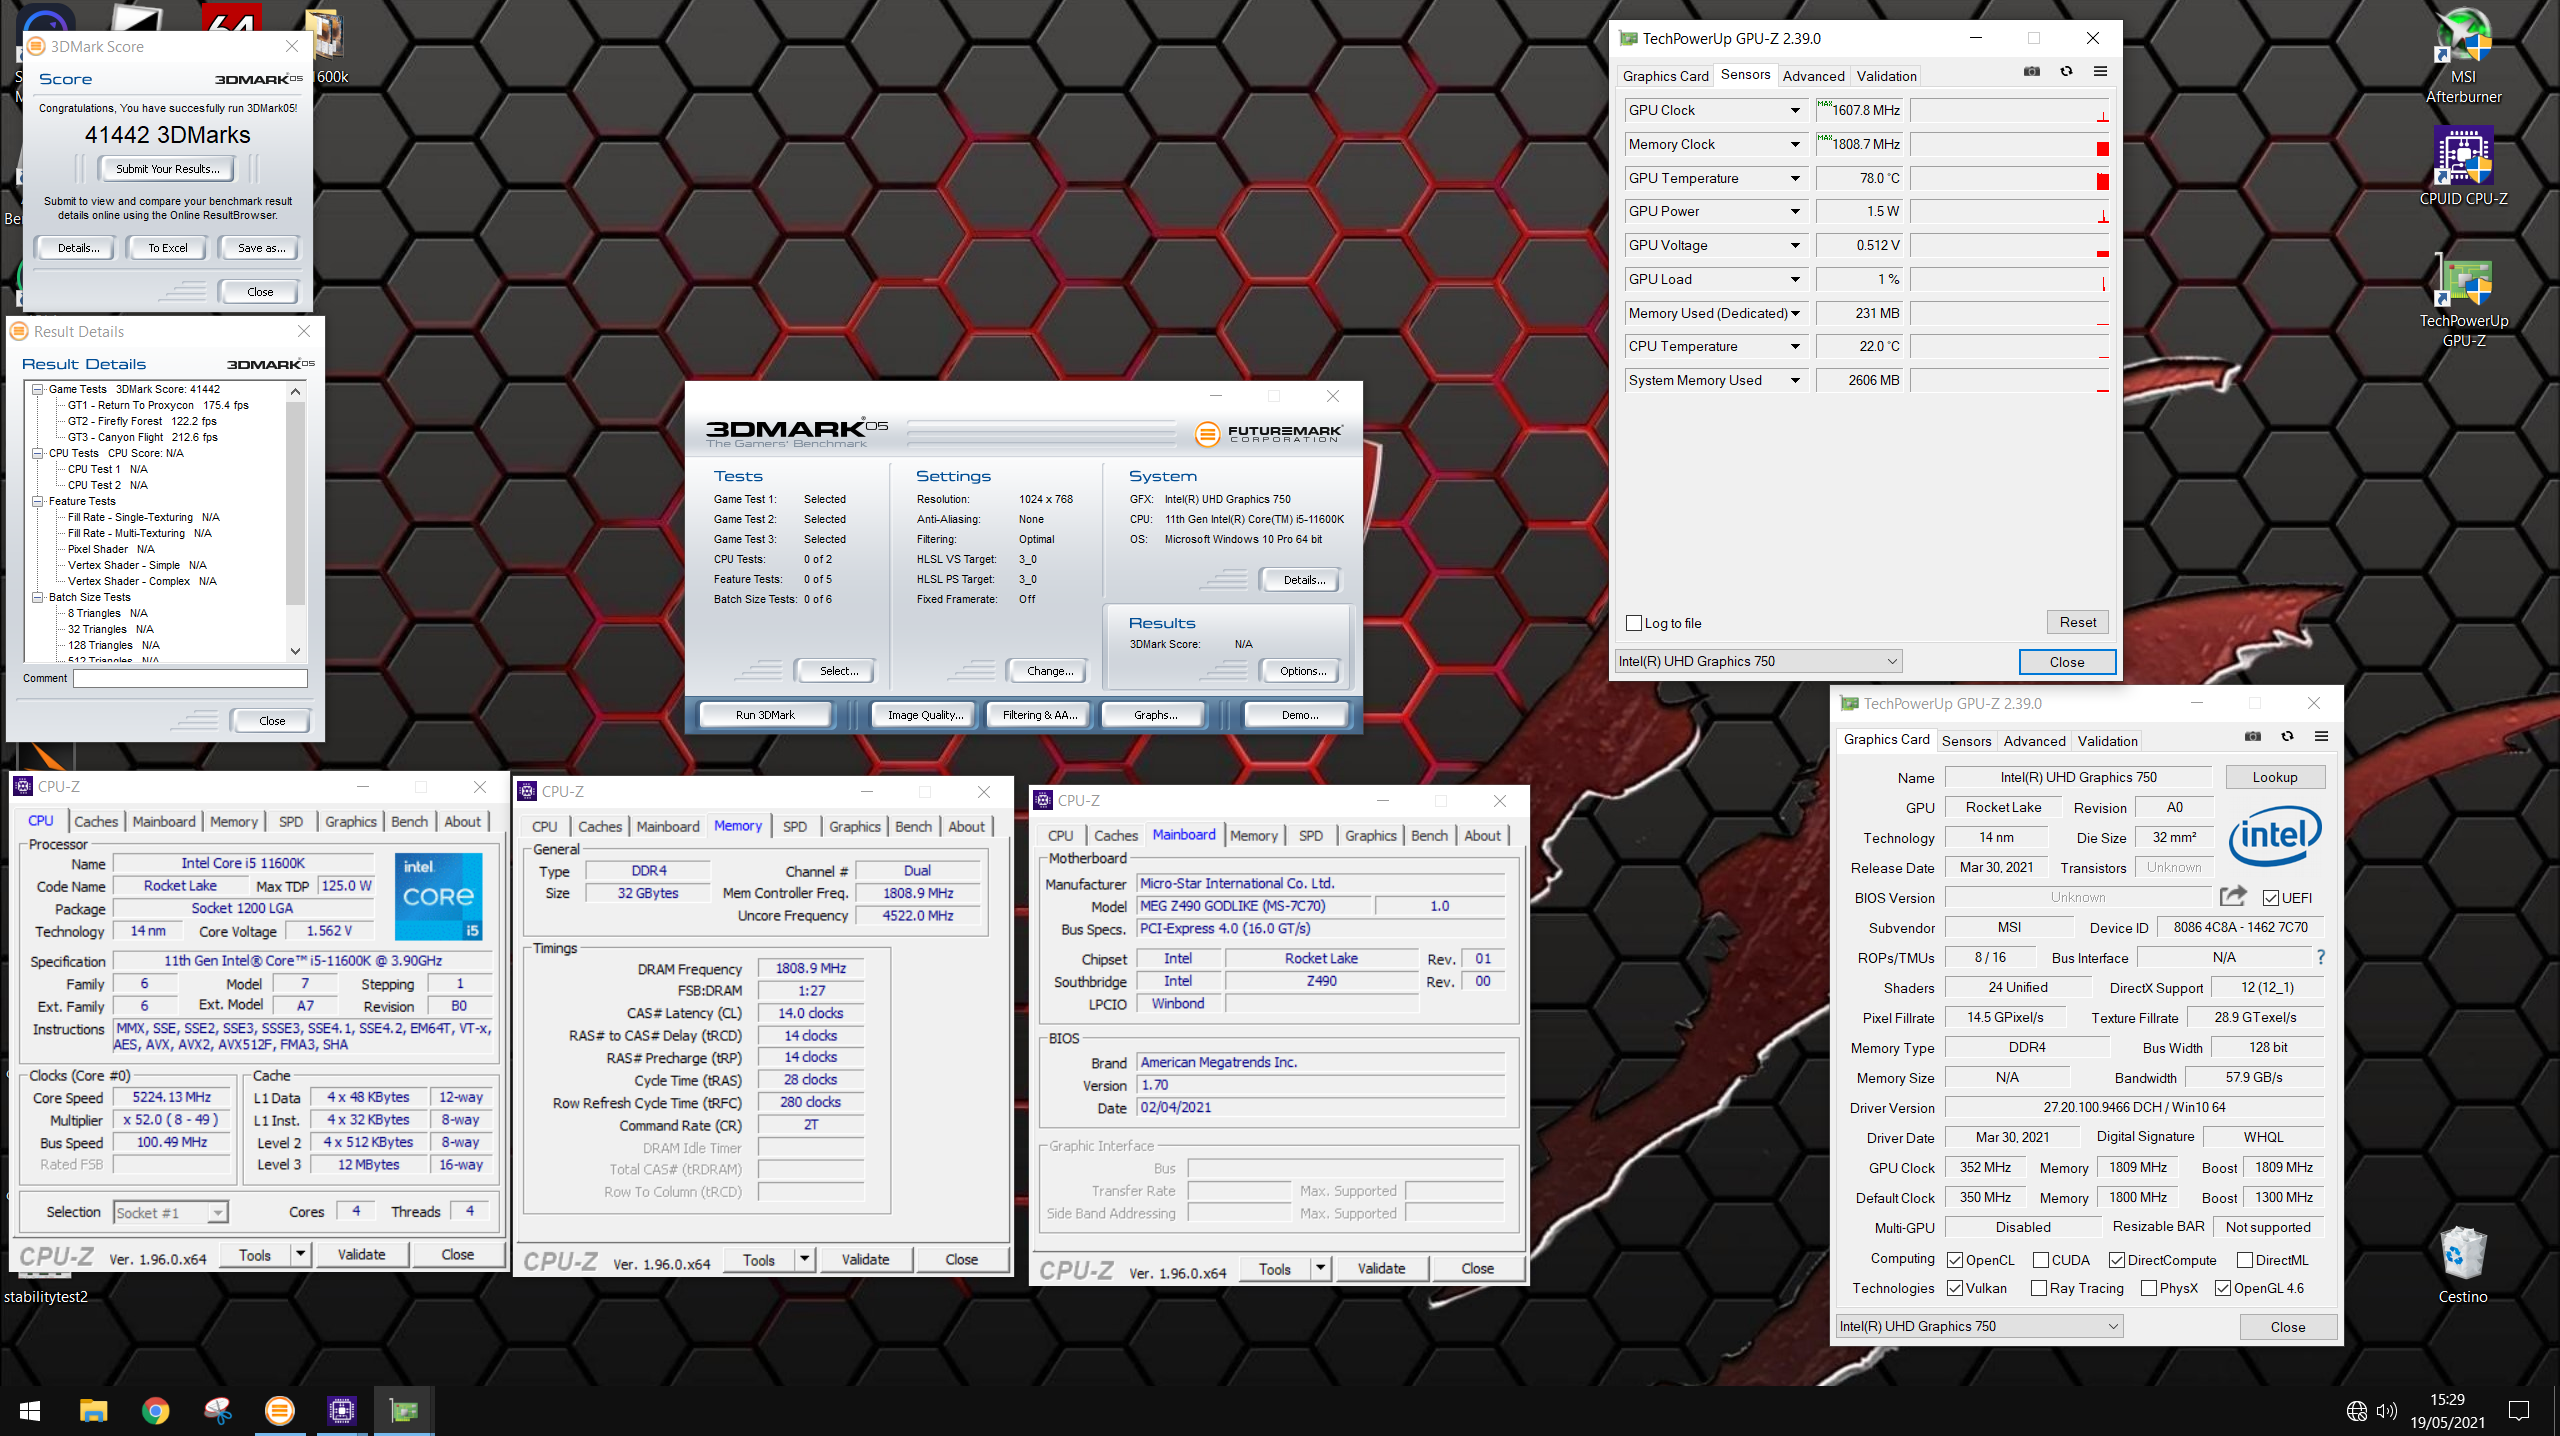The width and height of the screenshot is (2560, 1436).
Task: Toggle the DirectCompute checkbox
Action: [2117, 1260]
